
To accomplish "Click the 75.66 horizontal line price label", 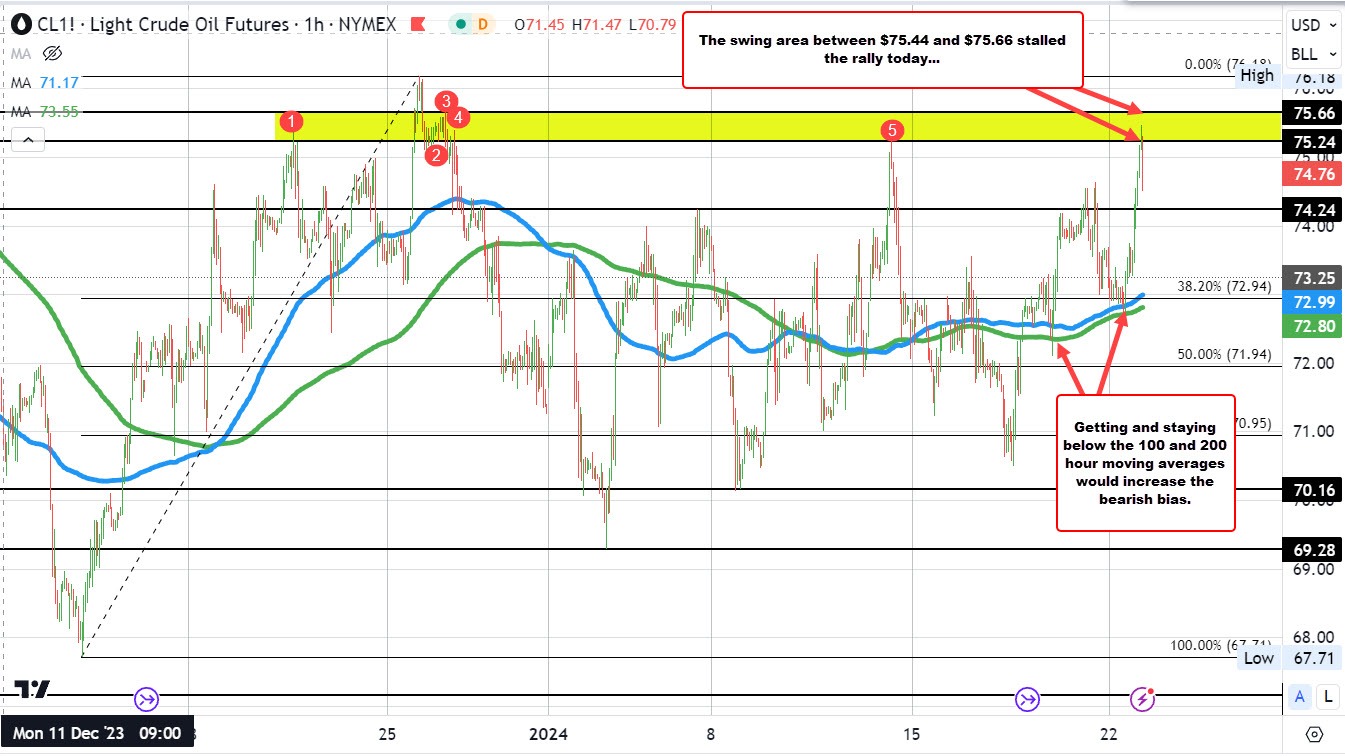I will (1311, 112).
